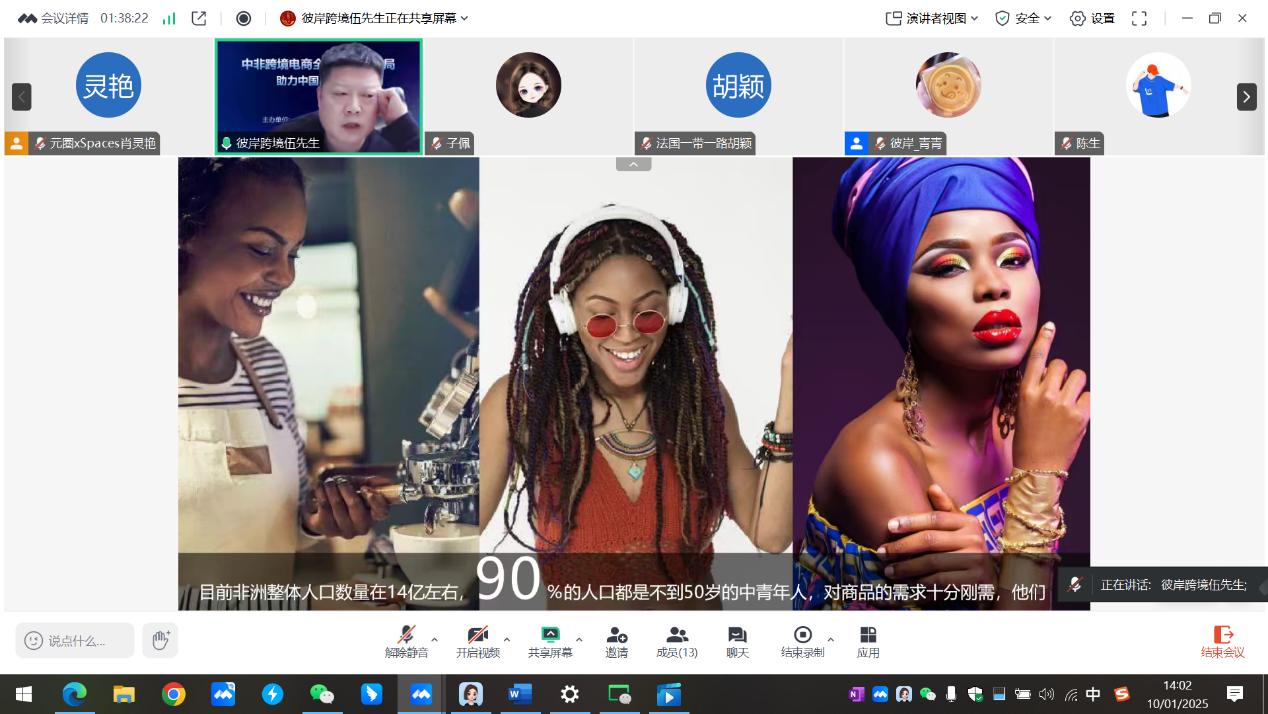Stop the meeting recording
Screen dimensions: 1268x714
[x=802, y=641]
